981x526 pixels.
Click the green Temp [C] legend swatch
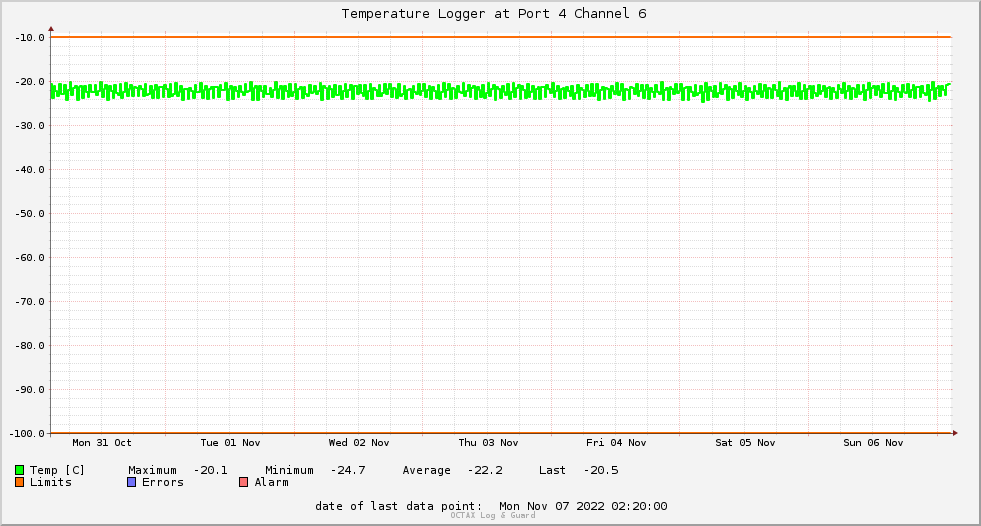[x=19, y=470]
